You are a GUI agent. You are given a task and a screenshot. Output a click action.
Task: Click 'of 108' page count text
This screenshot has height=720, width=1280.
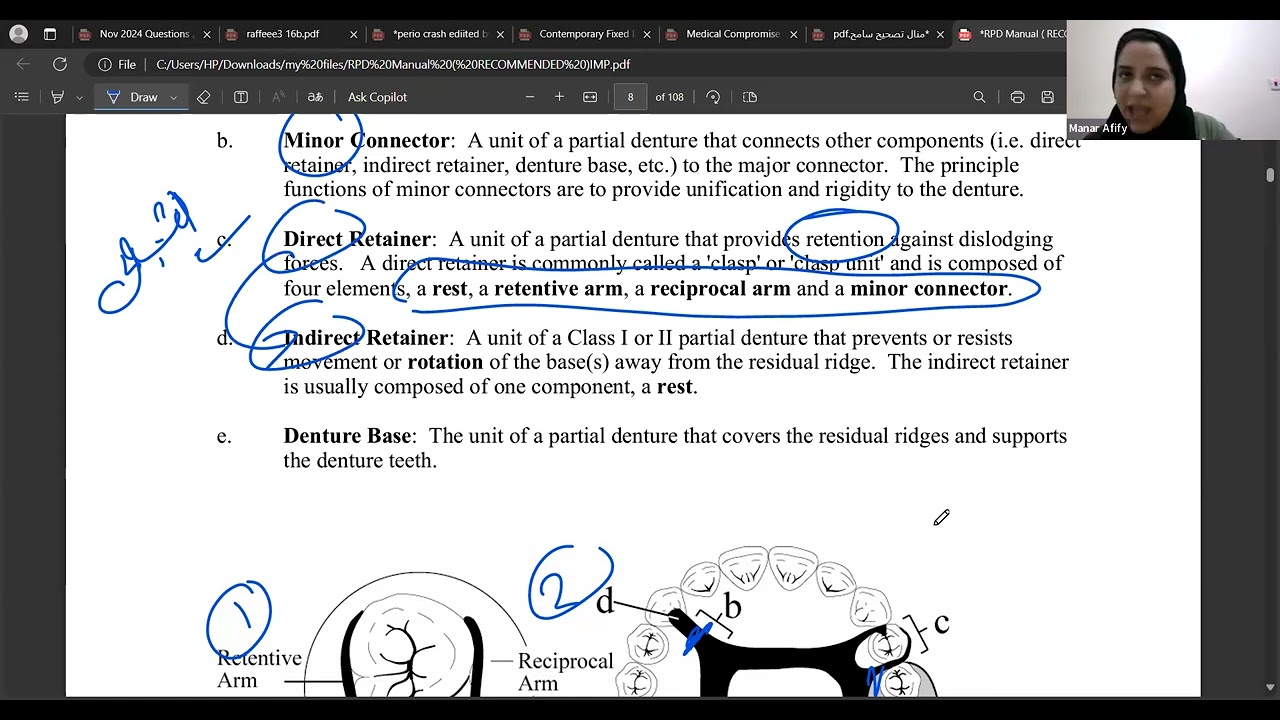point(669,97)
